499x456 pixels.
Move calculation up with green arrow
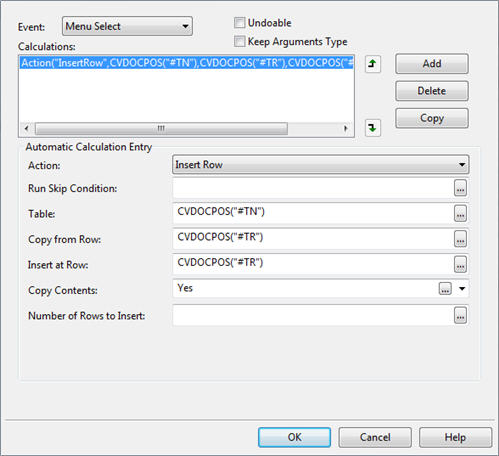(x=372, y=64)
